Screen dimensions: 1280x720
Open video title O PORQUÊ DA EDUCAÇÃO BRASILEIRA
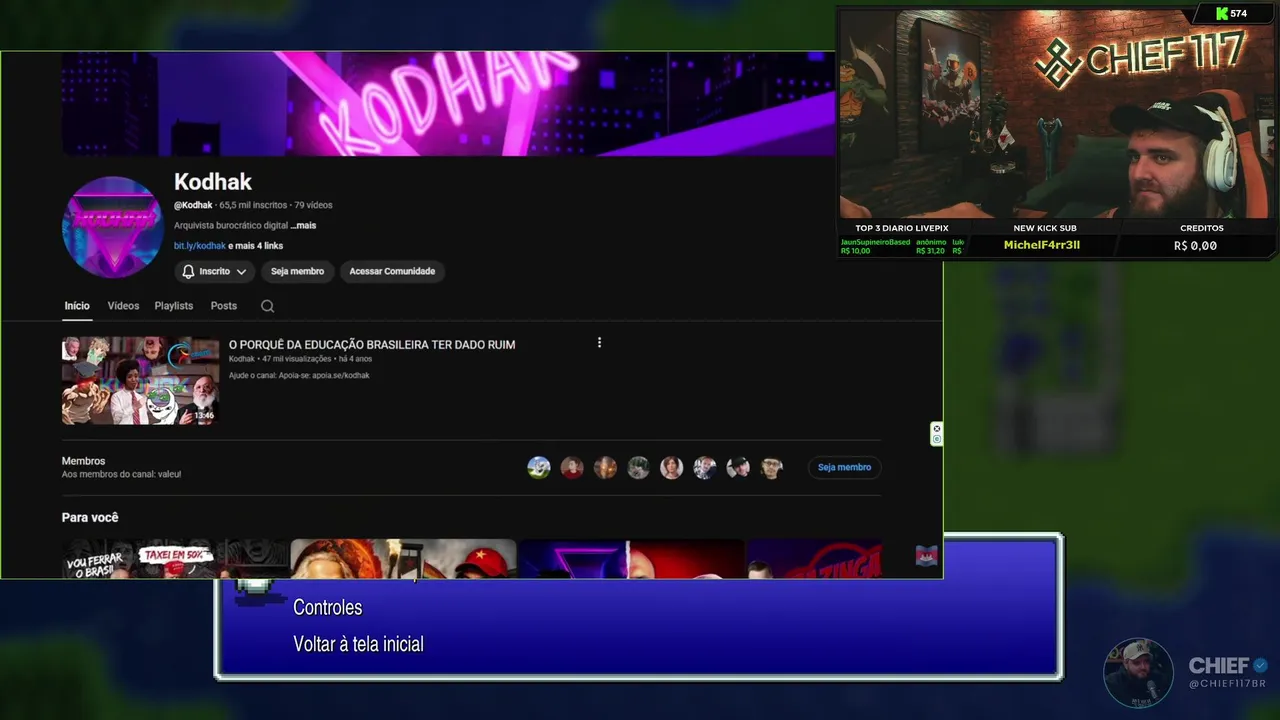[x=372, y=345]
